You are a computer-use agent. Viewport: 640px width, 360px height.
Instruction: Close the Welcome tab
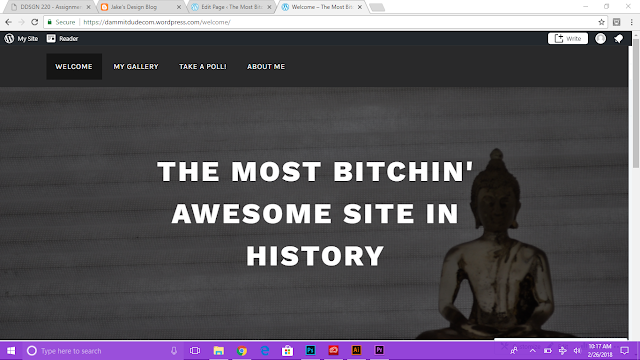click(360, 7)
